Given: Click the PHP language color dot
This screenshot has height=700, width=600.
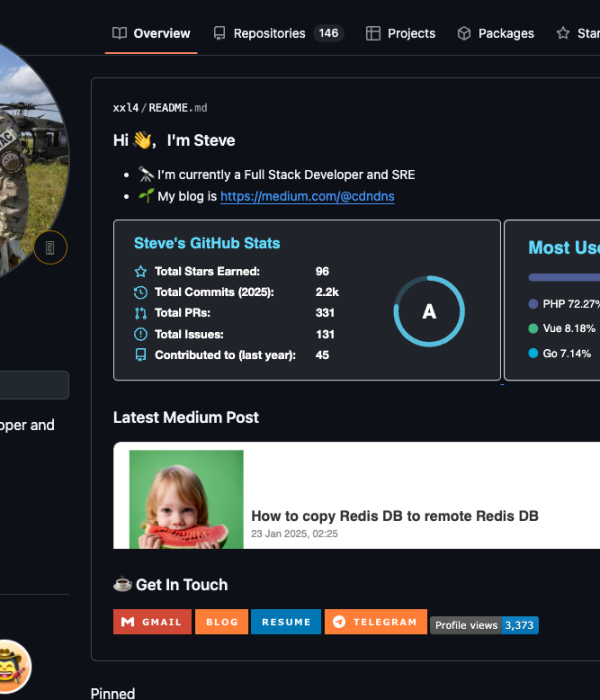Looking at the screenshot, I should (x=533, y=304).
